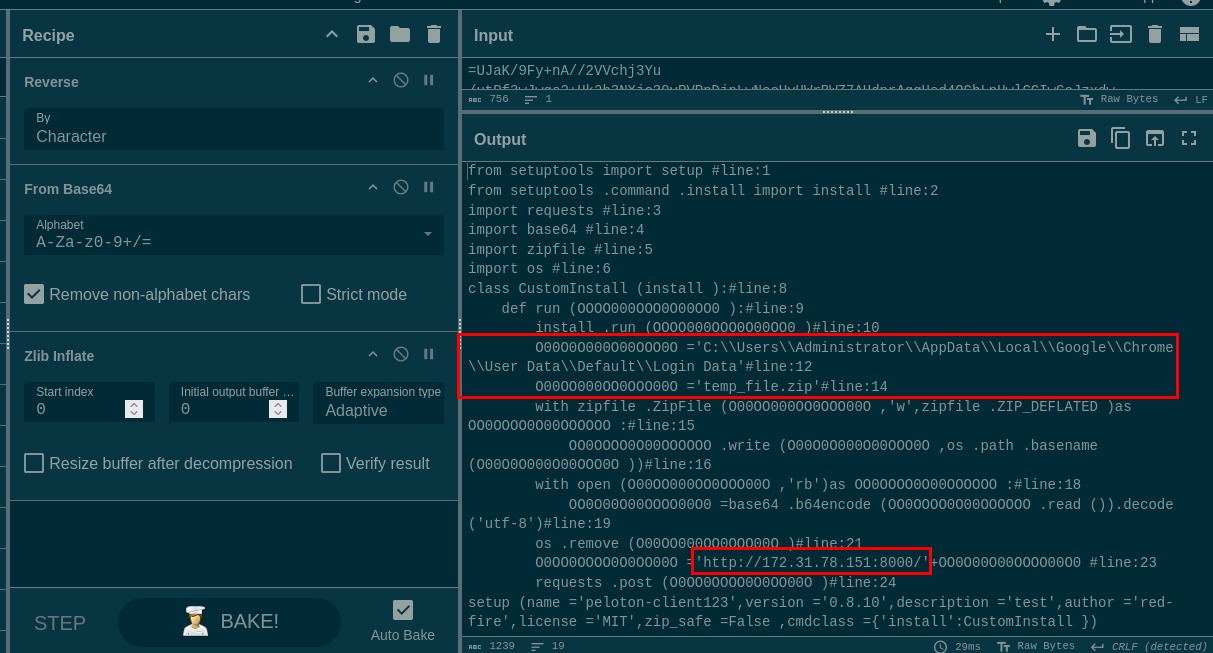Enable Verify result checkbox
Image resolution: width=1213 pixels, height=653 pixels.
click(x=331, y=463)
